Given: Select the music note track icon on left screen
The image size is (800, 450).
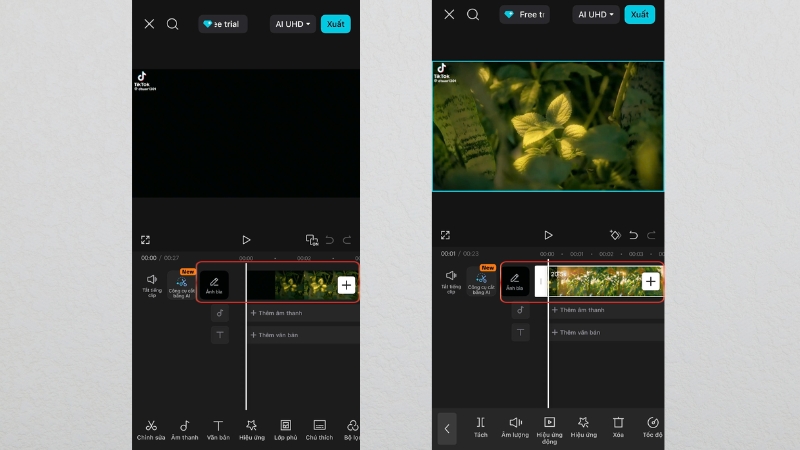Looking at the screenshot, I should click(220, 313).
